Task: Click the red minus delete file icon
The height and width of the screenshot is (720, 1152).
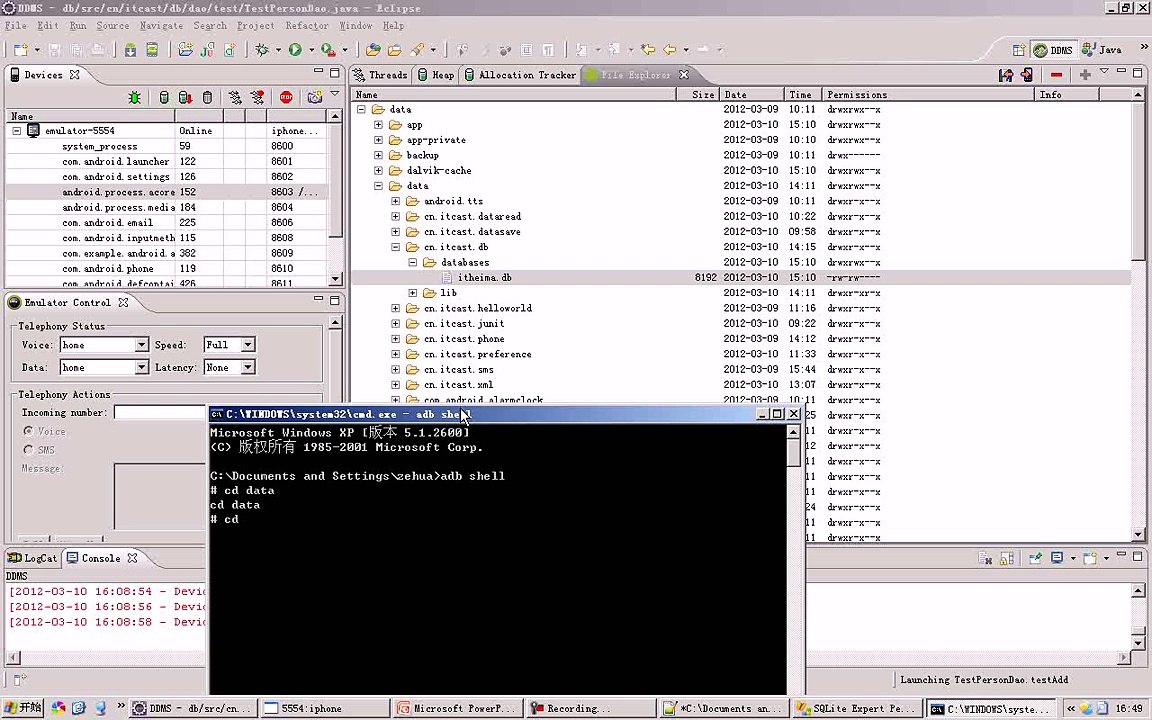Action: pyautogui.click(x=1056, y=75)
